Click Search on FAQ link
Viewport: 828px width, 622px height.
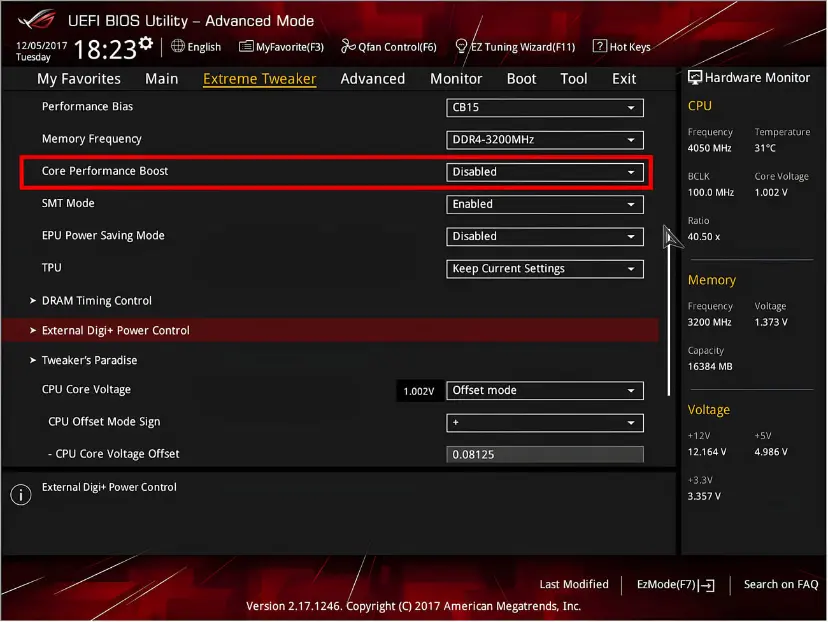tap(781, 584)
